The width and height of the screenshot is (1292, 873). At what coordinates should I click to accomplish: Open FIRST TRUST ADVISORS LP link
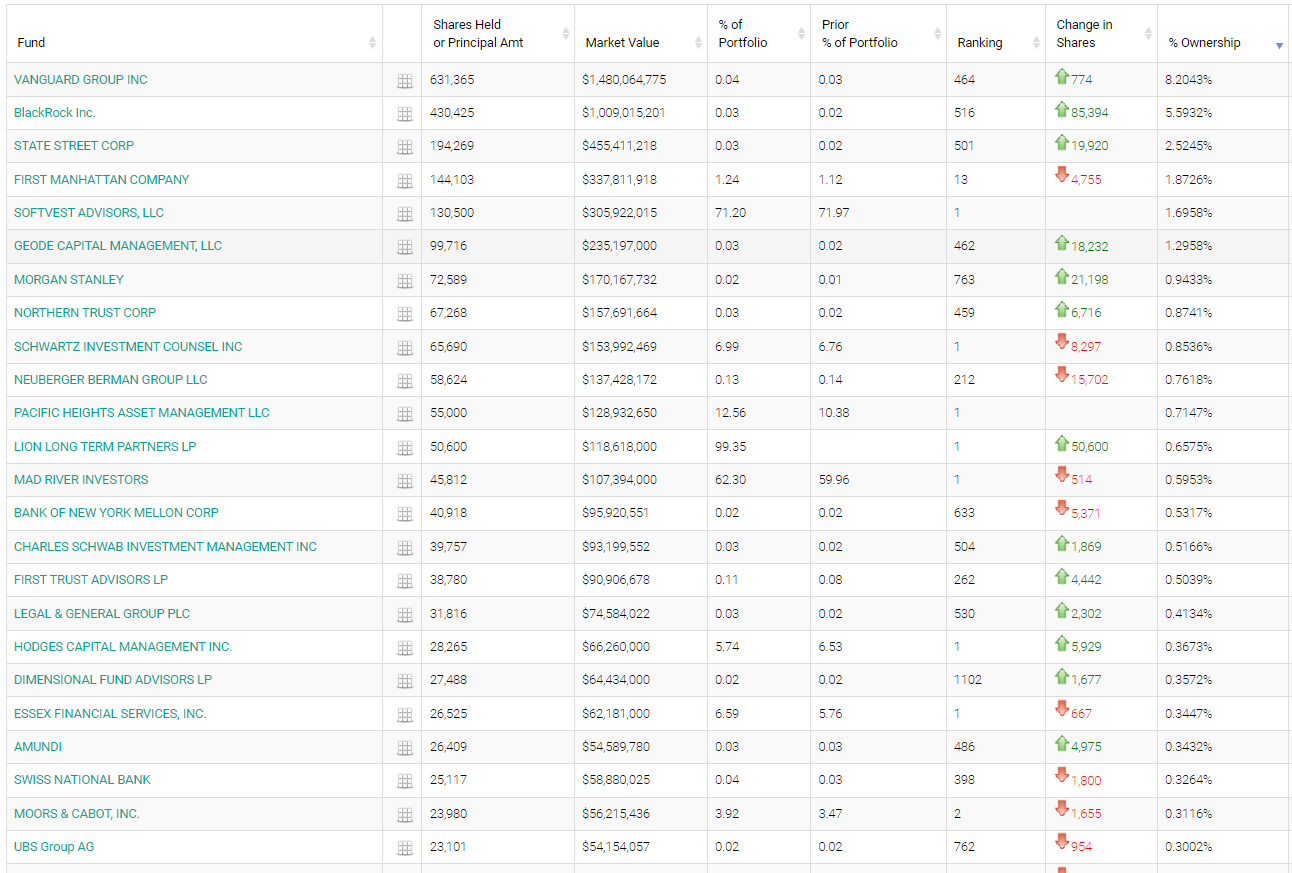click(x=91, y=580)
